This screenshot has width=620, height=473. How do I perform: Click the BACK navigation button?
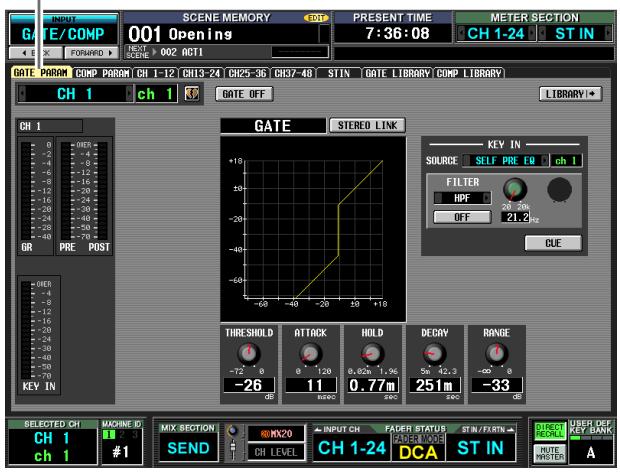(36, 53)
